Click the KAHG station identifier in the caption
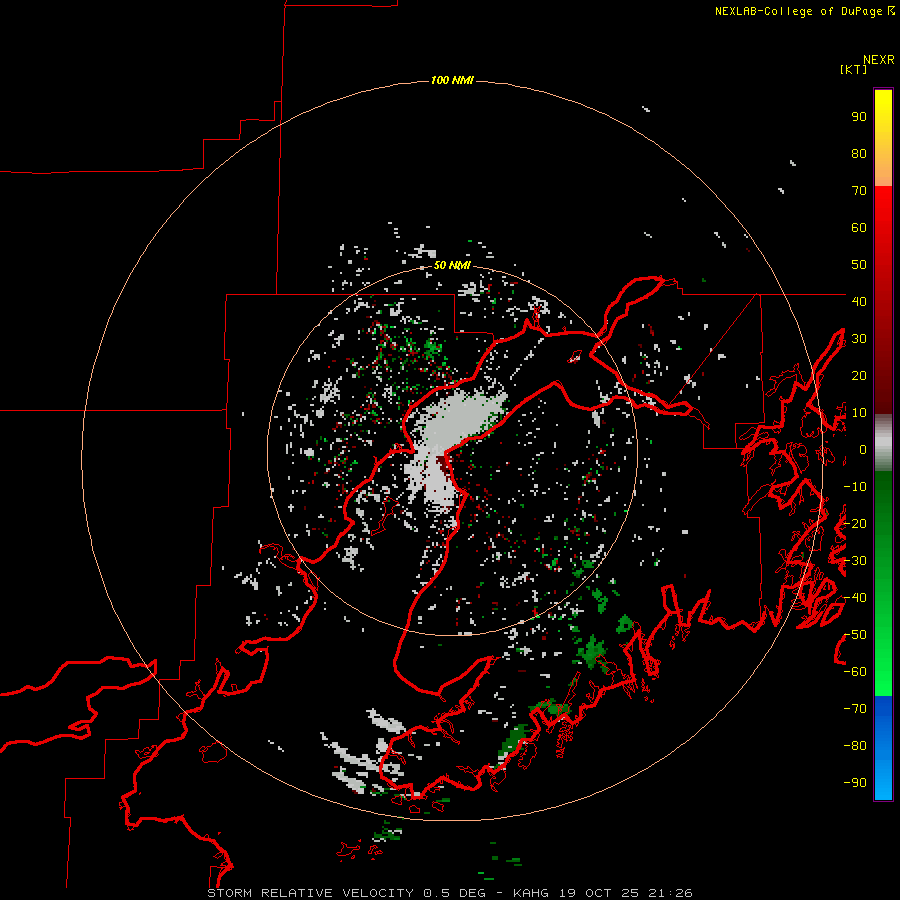This screenshot has width=900, height=900. (531, 893)
